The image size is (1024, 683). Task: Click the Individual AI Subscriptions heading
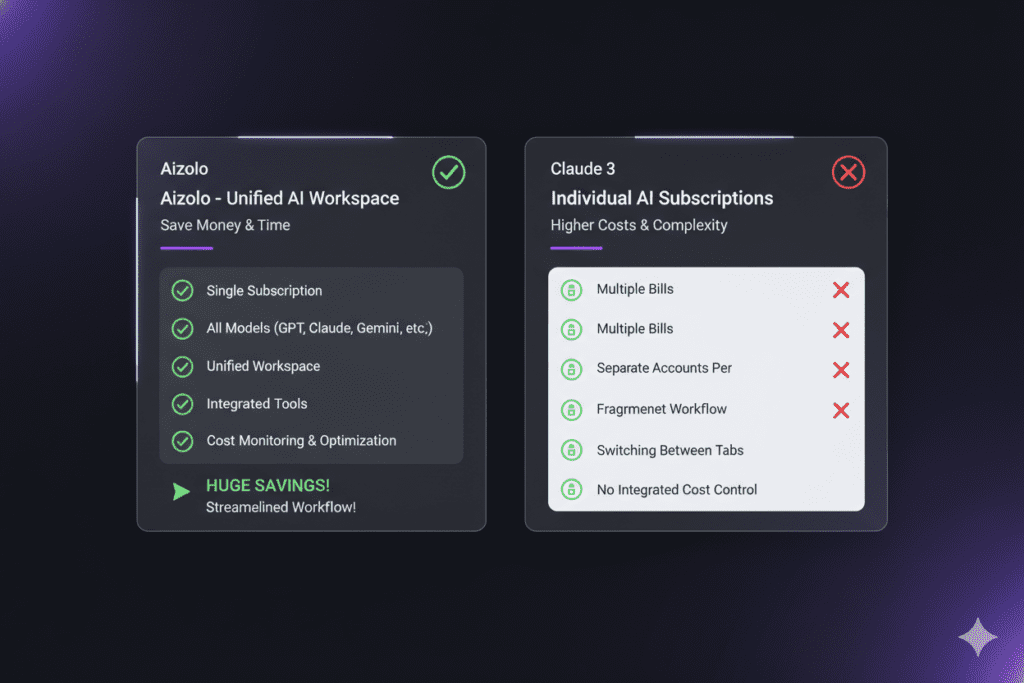(x=661, y=198)
